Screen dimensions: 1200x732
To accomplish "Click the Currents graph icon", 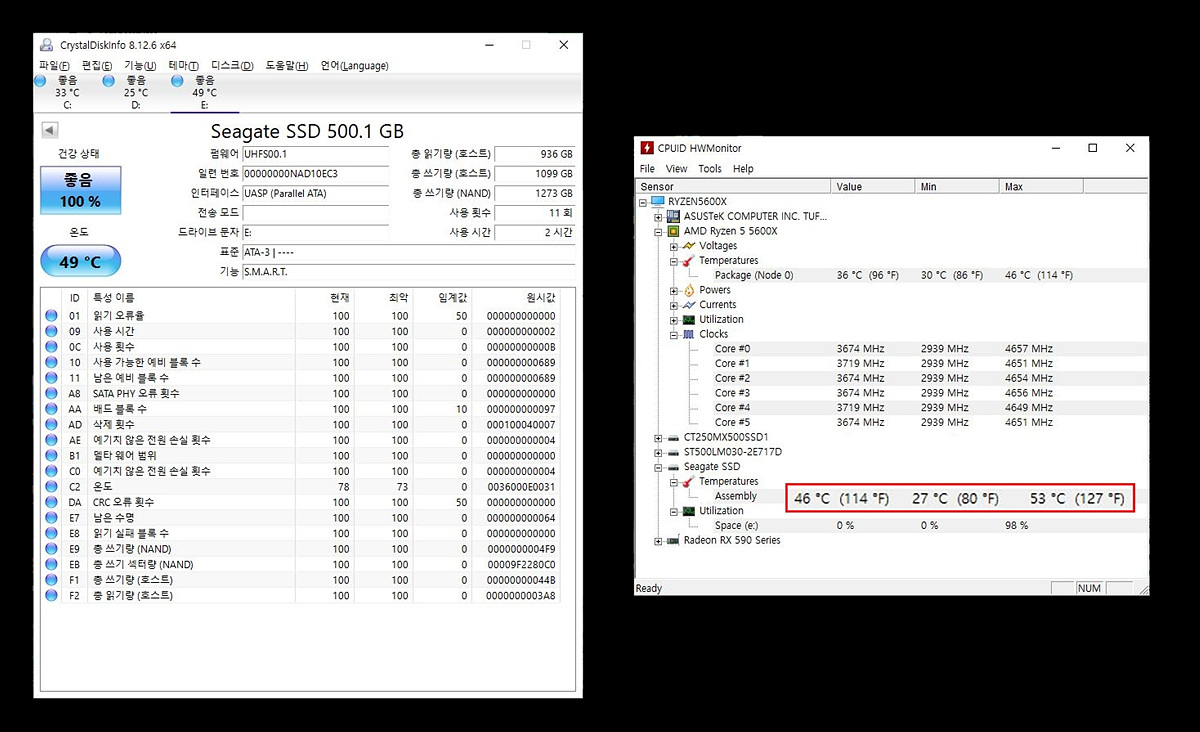I will [688, 305].
